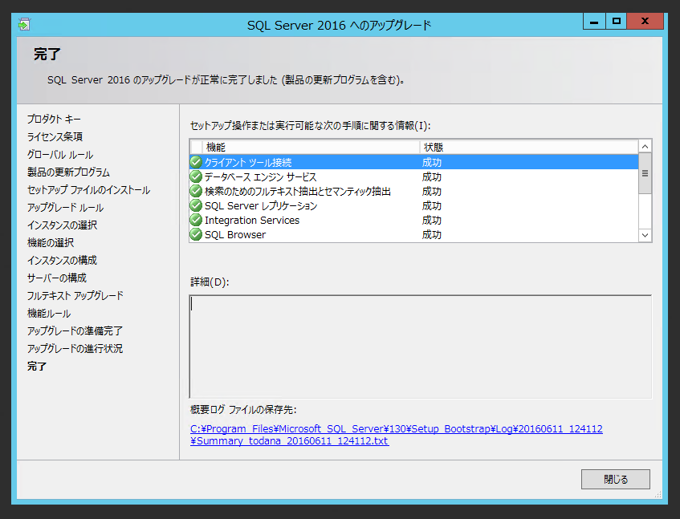Select the Integration Services row
This screenshot has height=519, width=680.
click(x=414, y=220)
